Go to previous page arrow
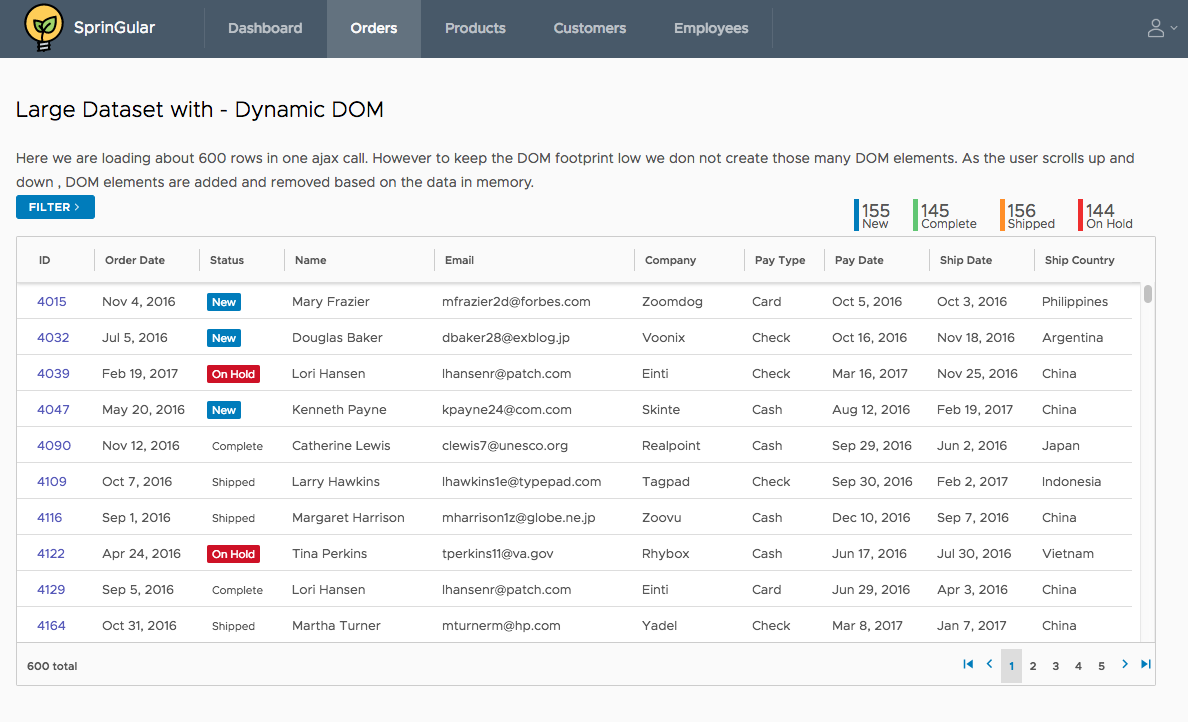The image size is (1188, 722). pyautogui.click(x=989, y=664)
